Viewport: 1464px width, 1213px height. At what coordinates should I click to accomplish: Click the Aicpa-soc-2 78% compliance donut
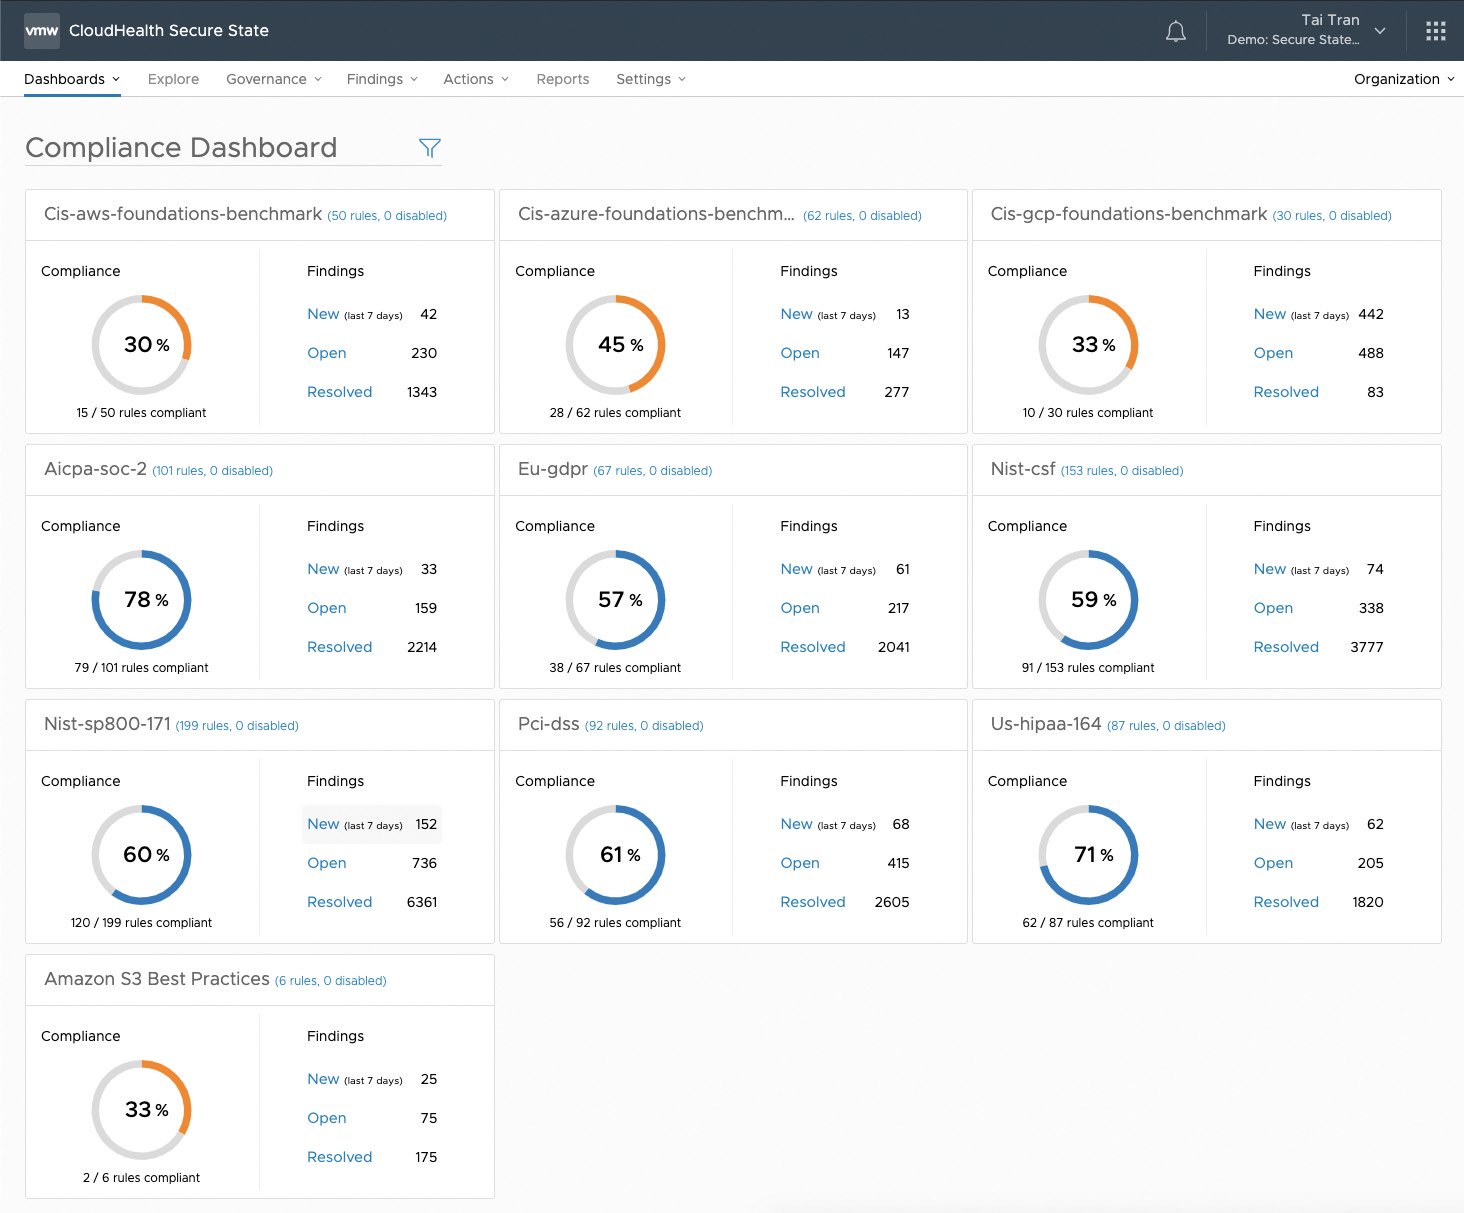point(142,600)
